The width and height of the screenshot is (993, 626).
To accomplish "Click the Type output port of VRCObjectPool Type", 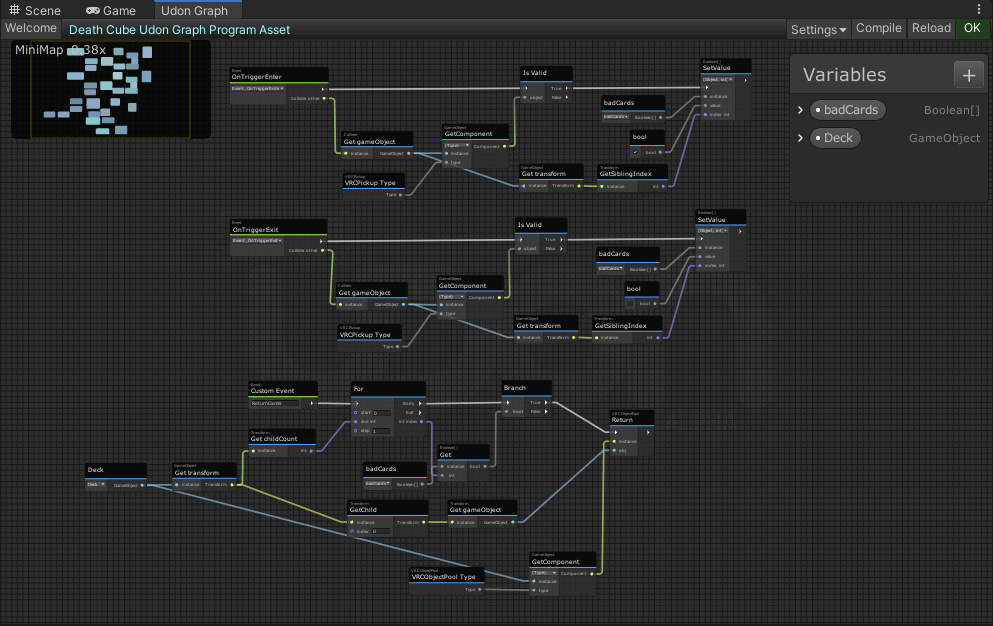I will [x=479, y=589].
